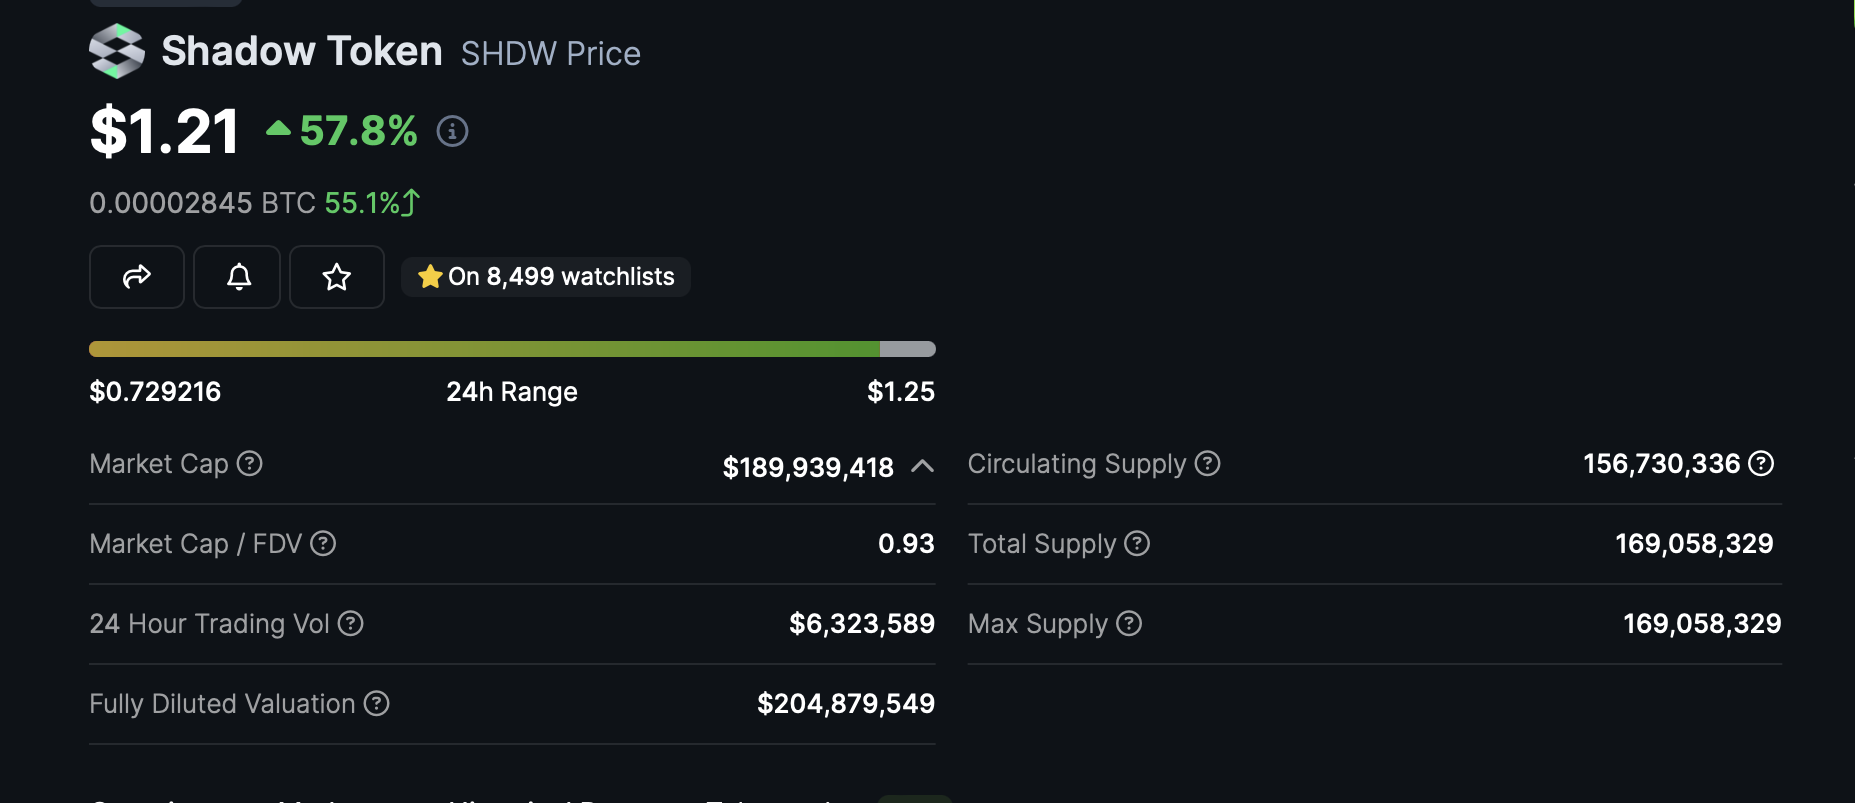Switch BTC price conversion via arrows icon
The image size is (1855, 803).
[411, 203]
